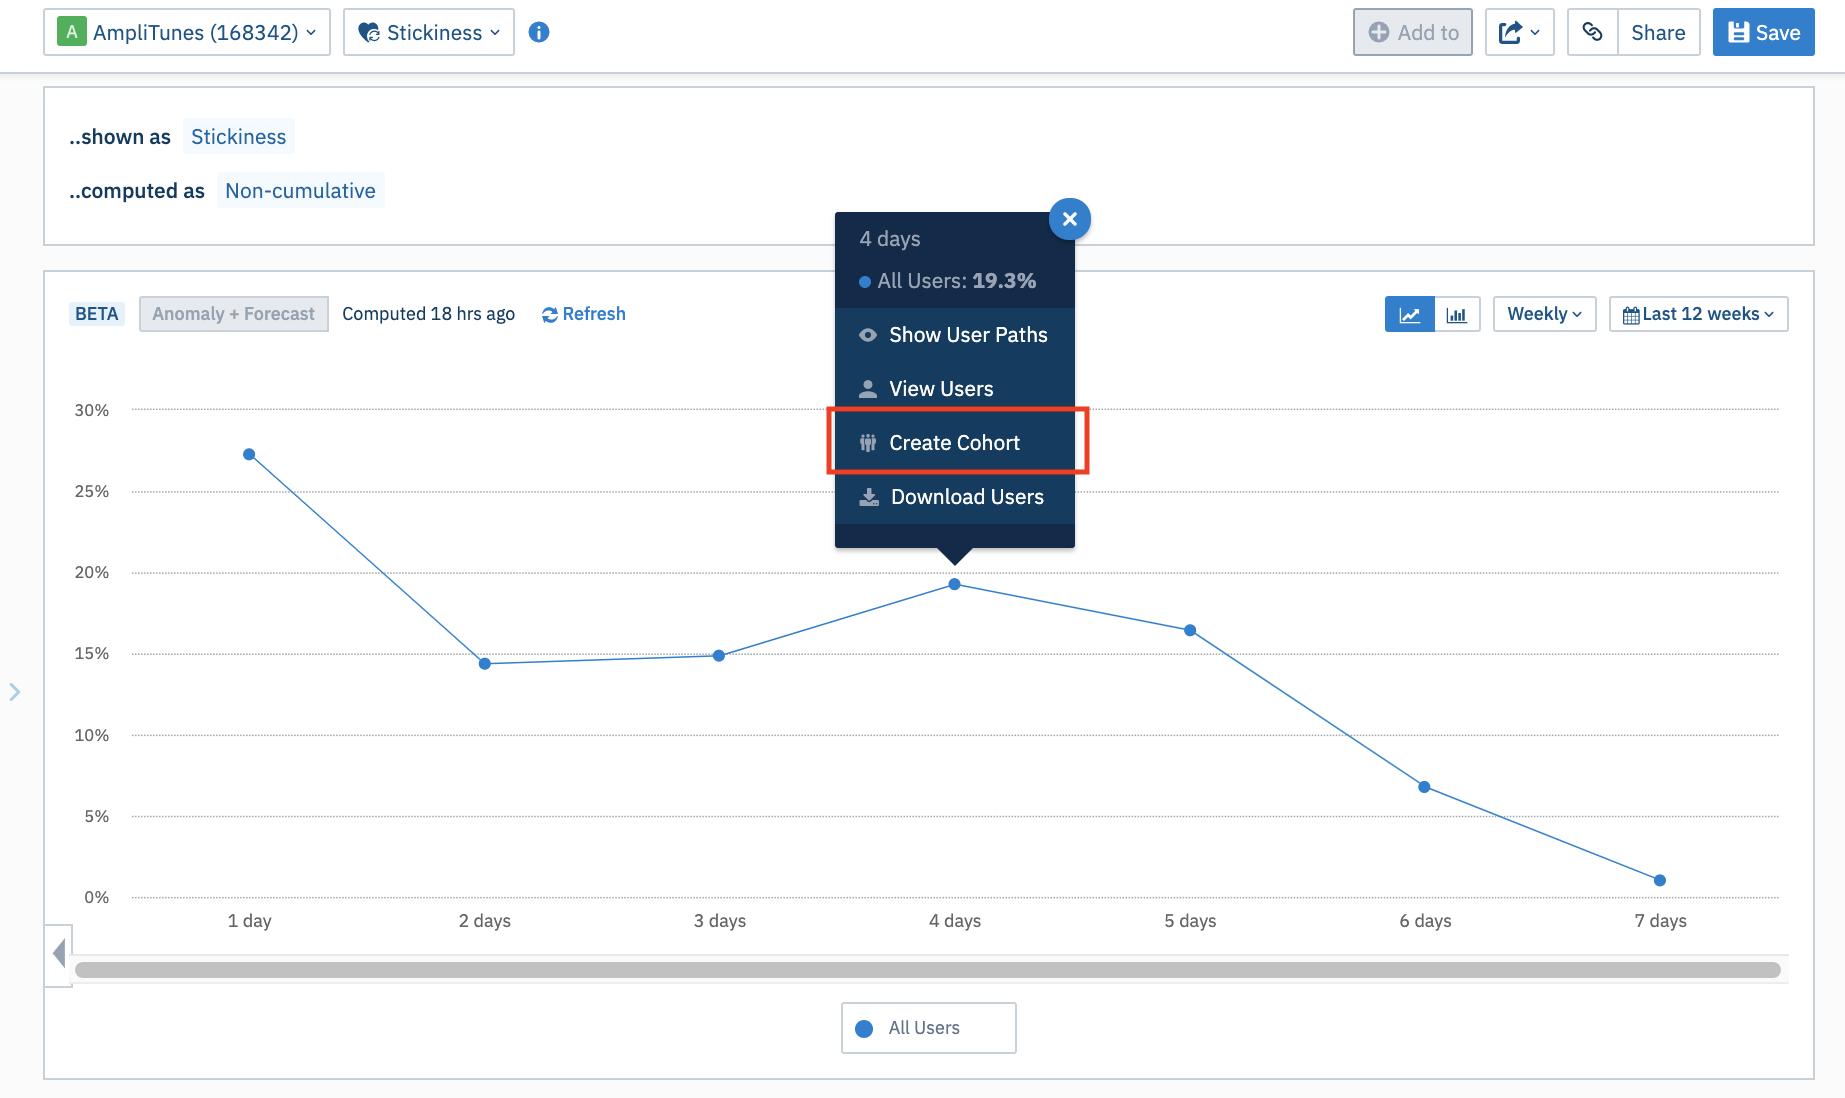1845x1098 pixels.
Task: Click the Add to button
Action: point(1412,32)
